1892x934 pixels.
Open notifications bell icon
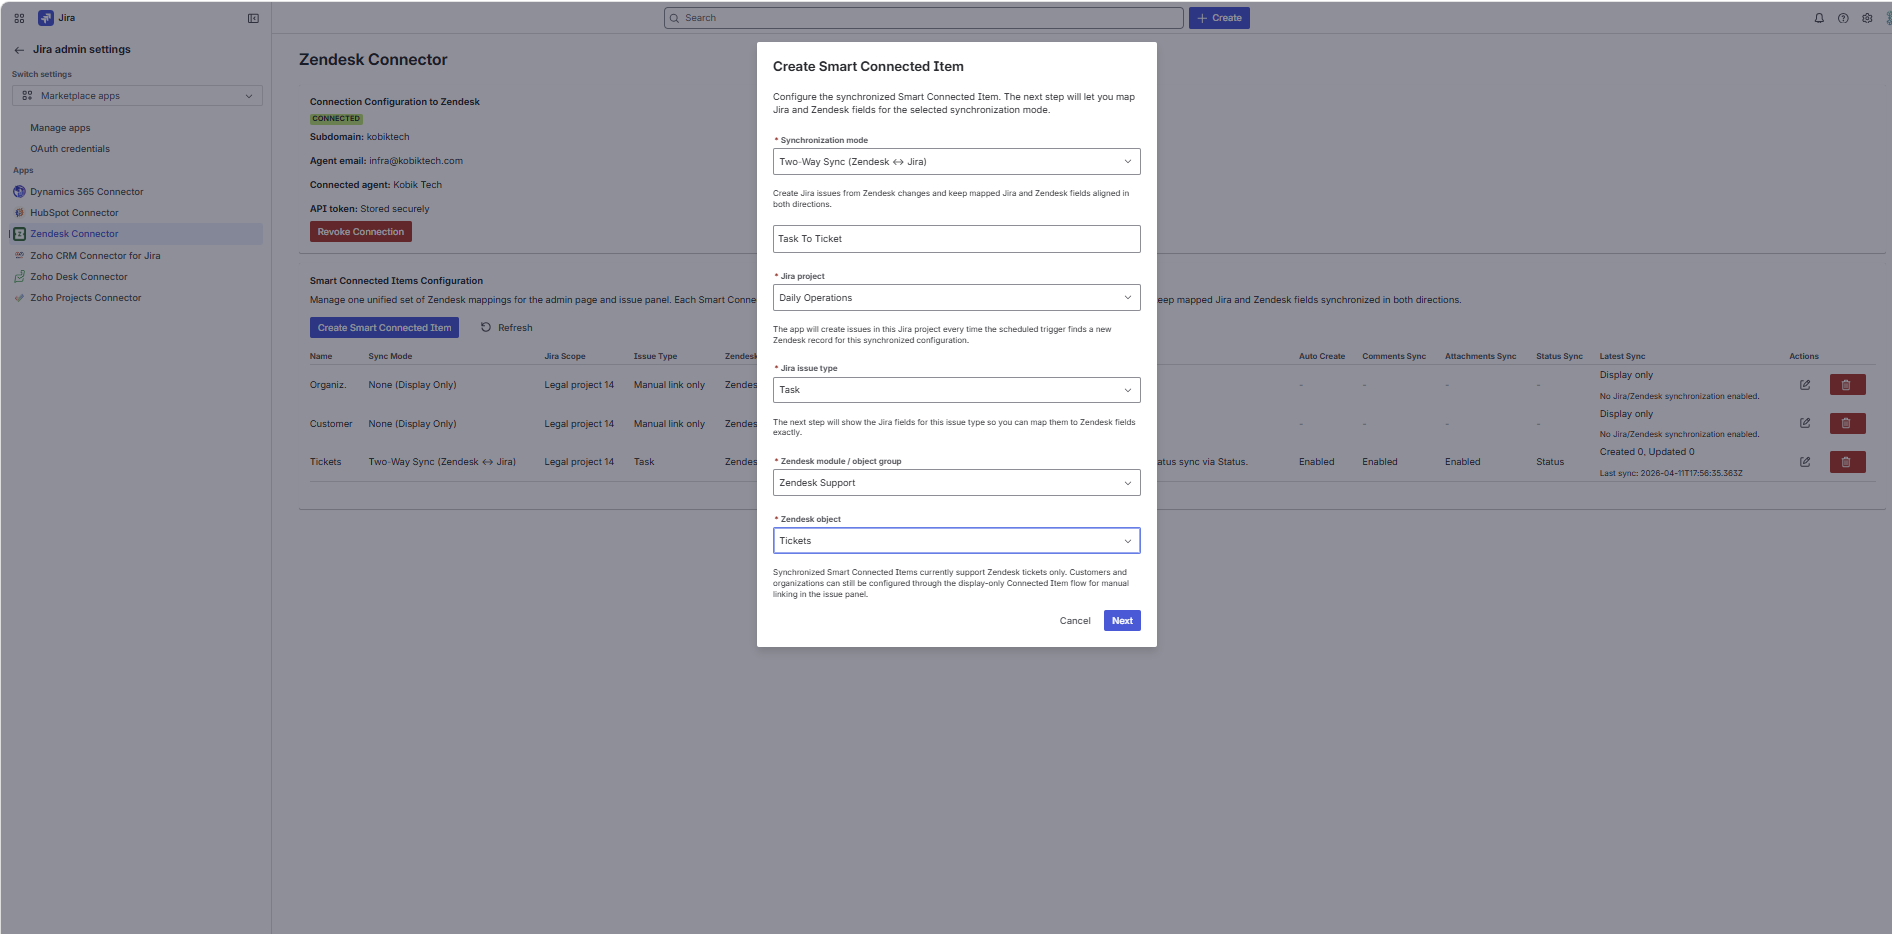1819,18
